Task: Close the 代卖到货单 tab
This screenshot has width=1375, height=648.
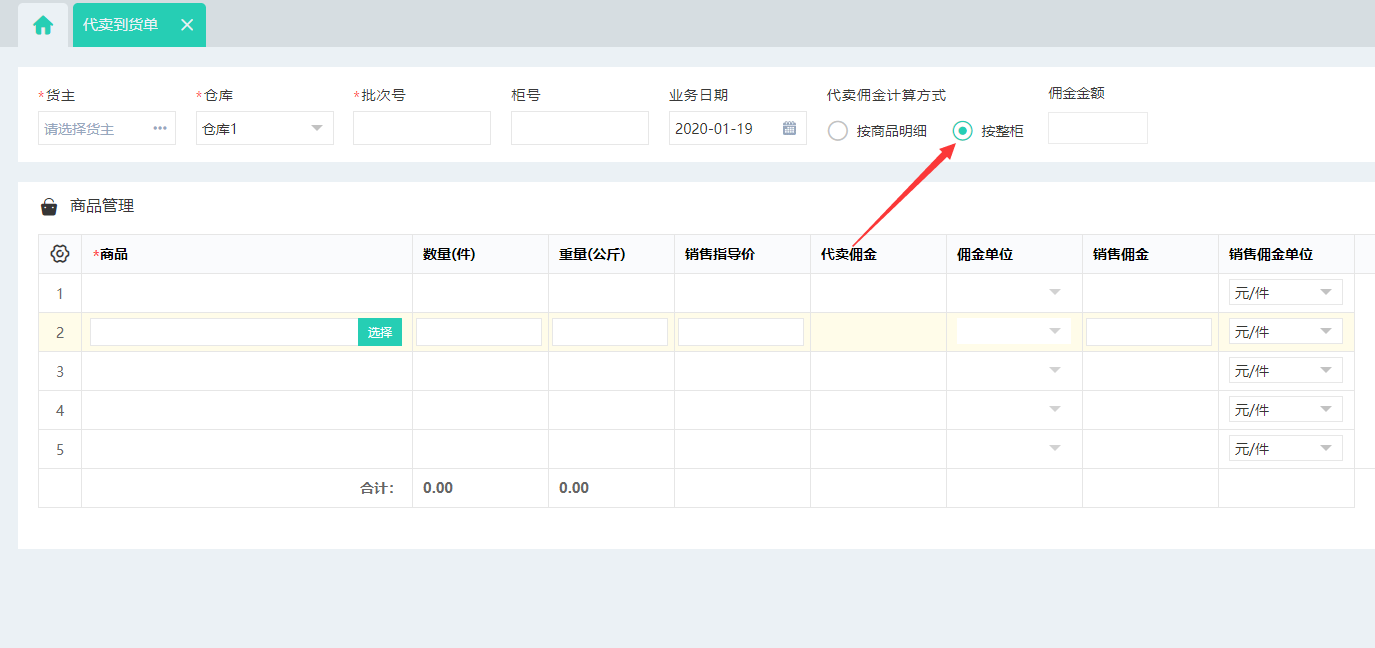Action: [x=187, y=25]
